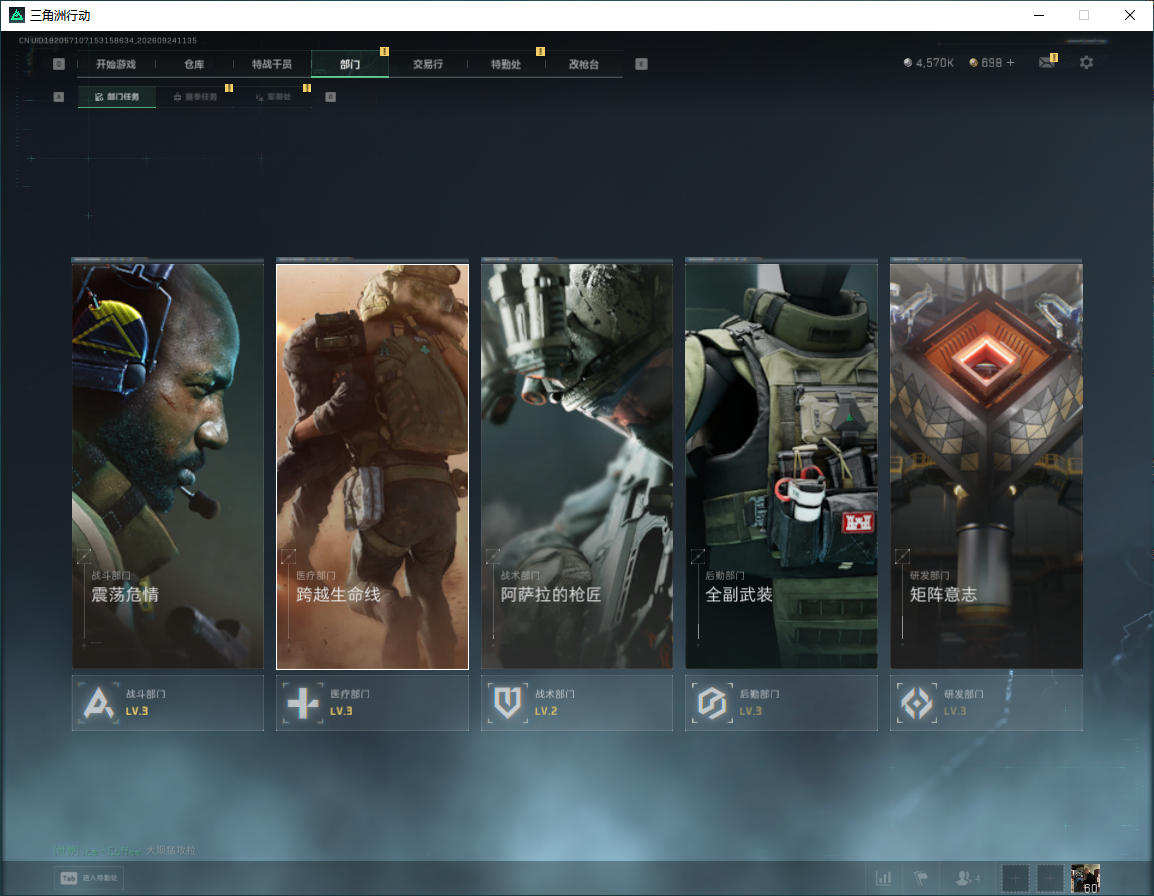Click the chat message line above bottom bar
Viewport: 1154px width, 896px height.
coord(124,850)
